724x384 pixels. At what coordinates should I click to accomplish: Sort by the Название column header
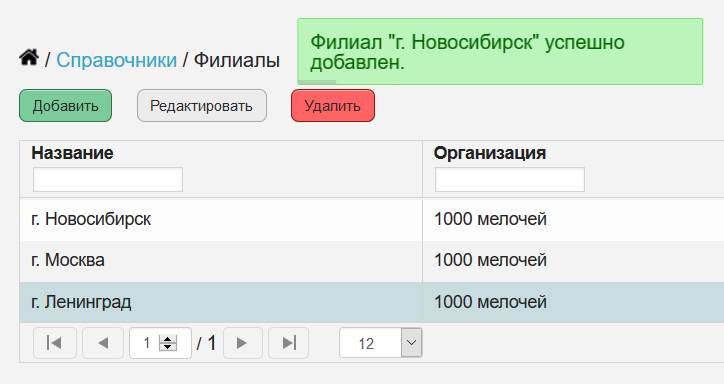72,153
